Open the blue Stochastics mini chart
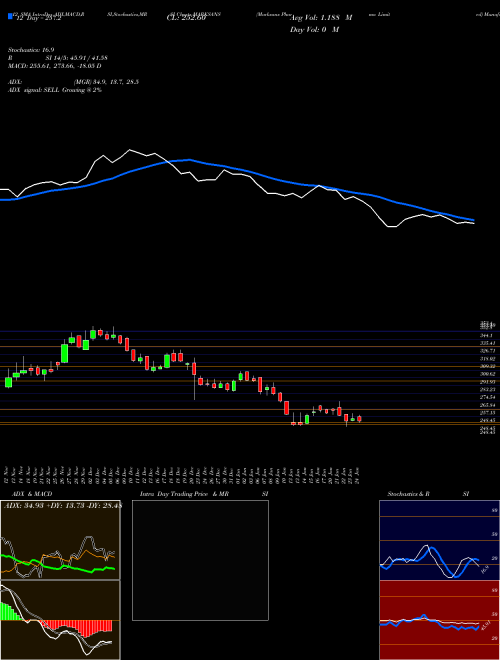Viewport: 500px width, 660px height. [x=439, y=540]
